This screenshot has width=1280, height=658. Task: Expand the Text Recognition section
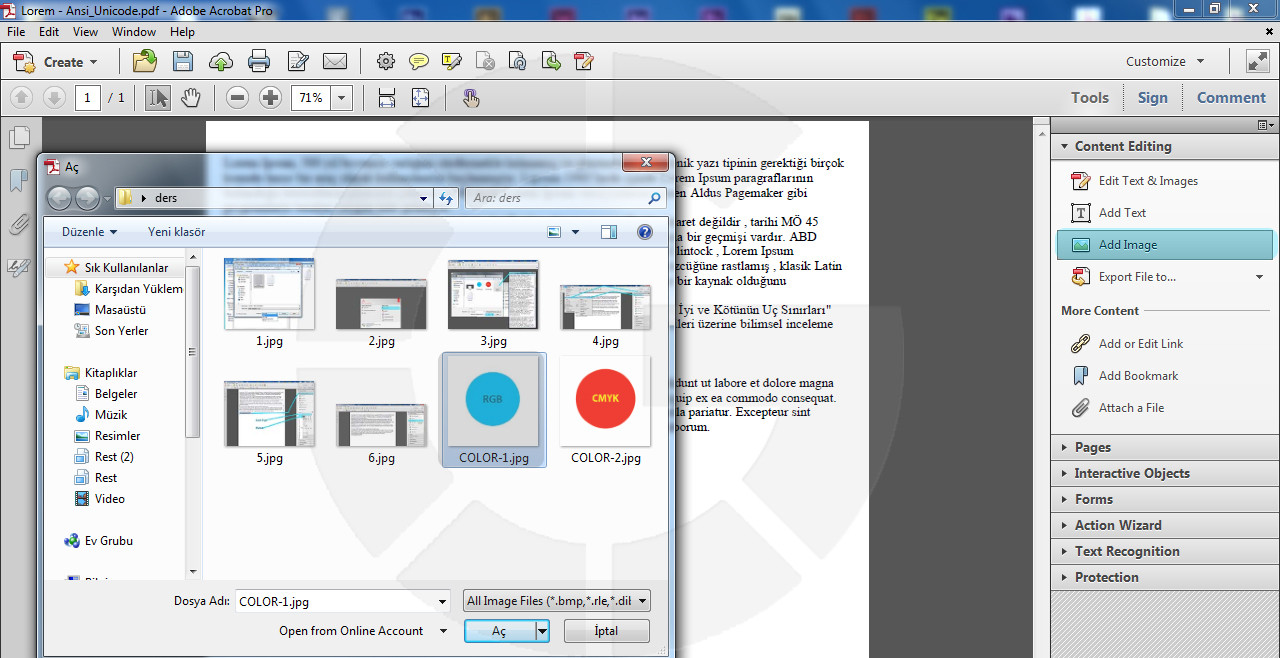1164,551
